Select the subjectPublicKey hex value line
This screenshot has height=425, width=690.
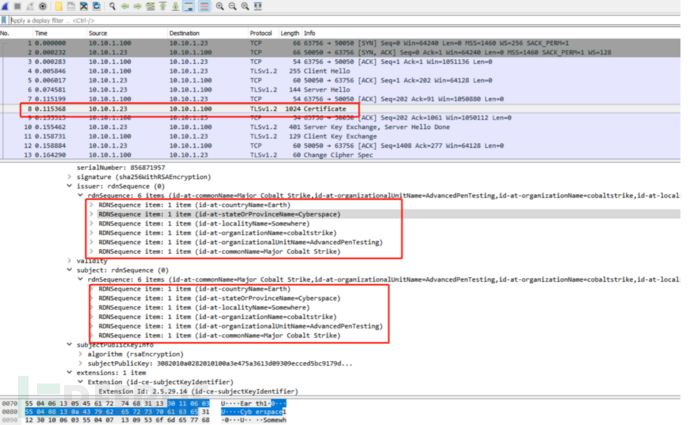pyautogui.click(x=200, y=361)
